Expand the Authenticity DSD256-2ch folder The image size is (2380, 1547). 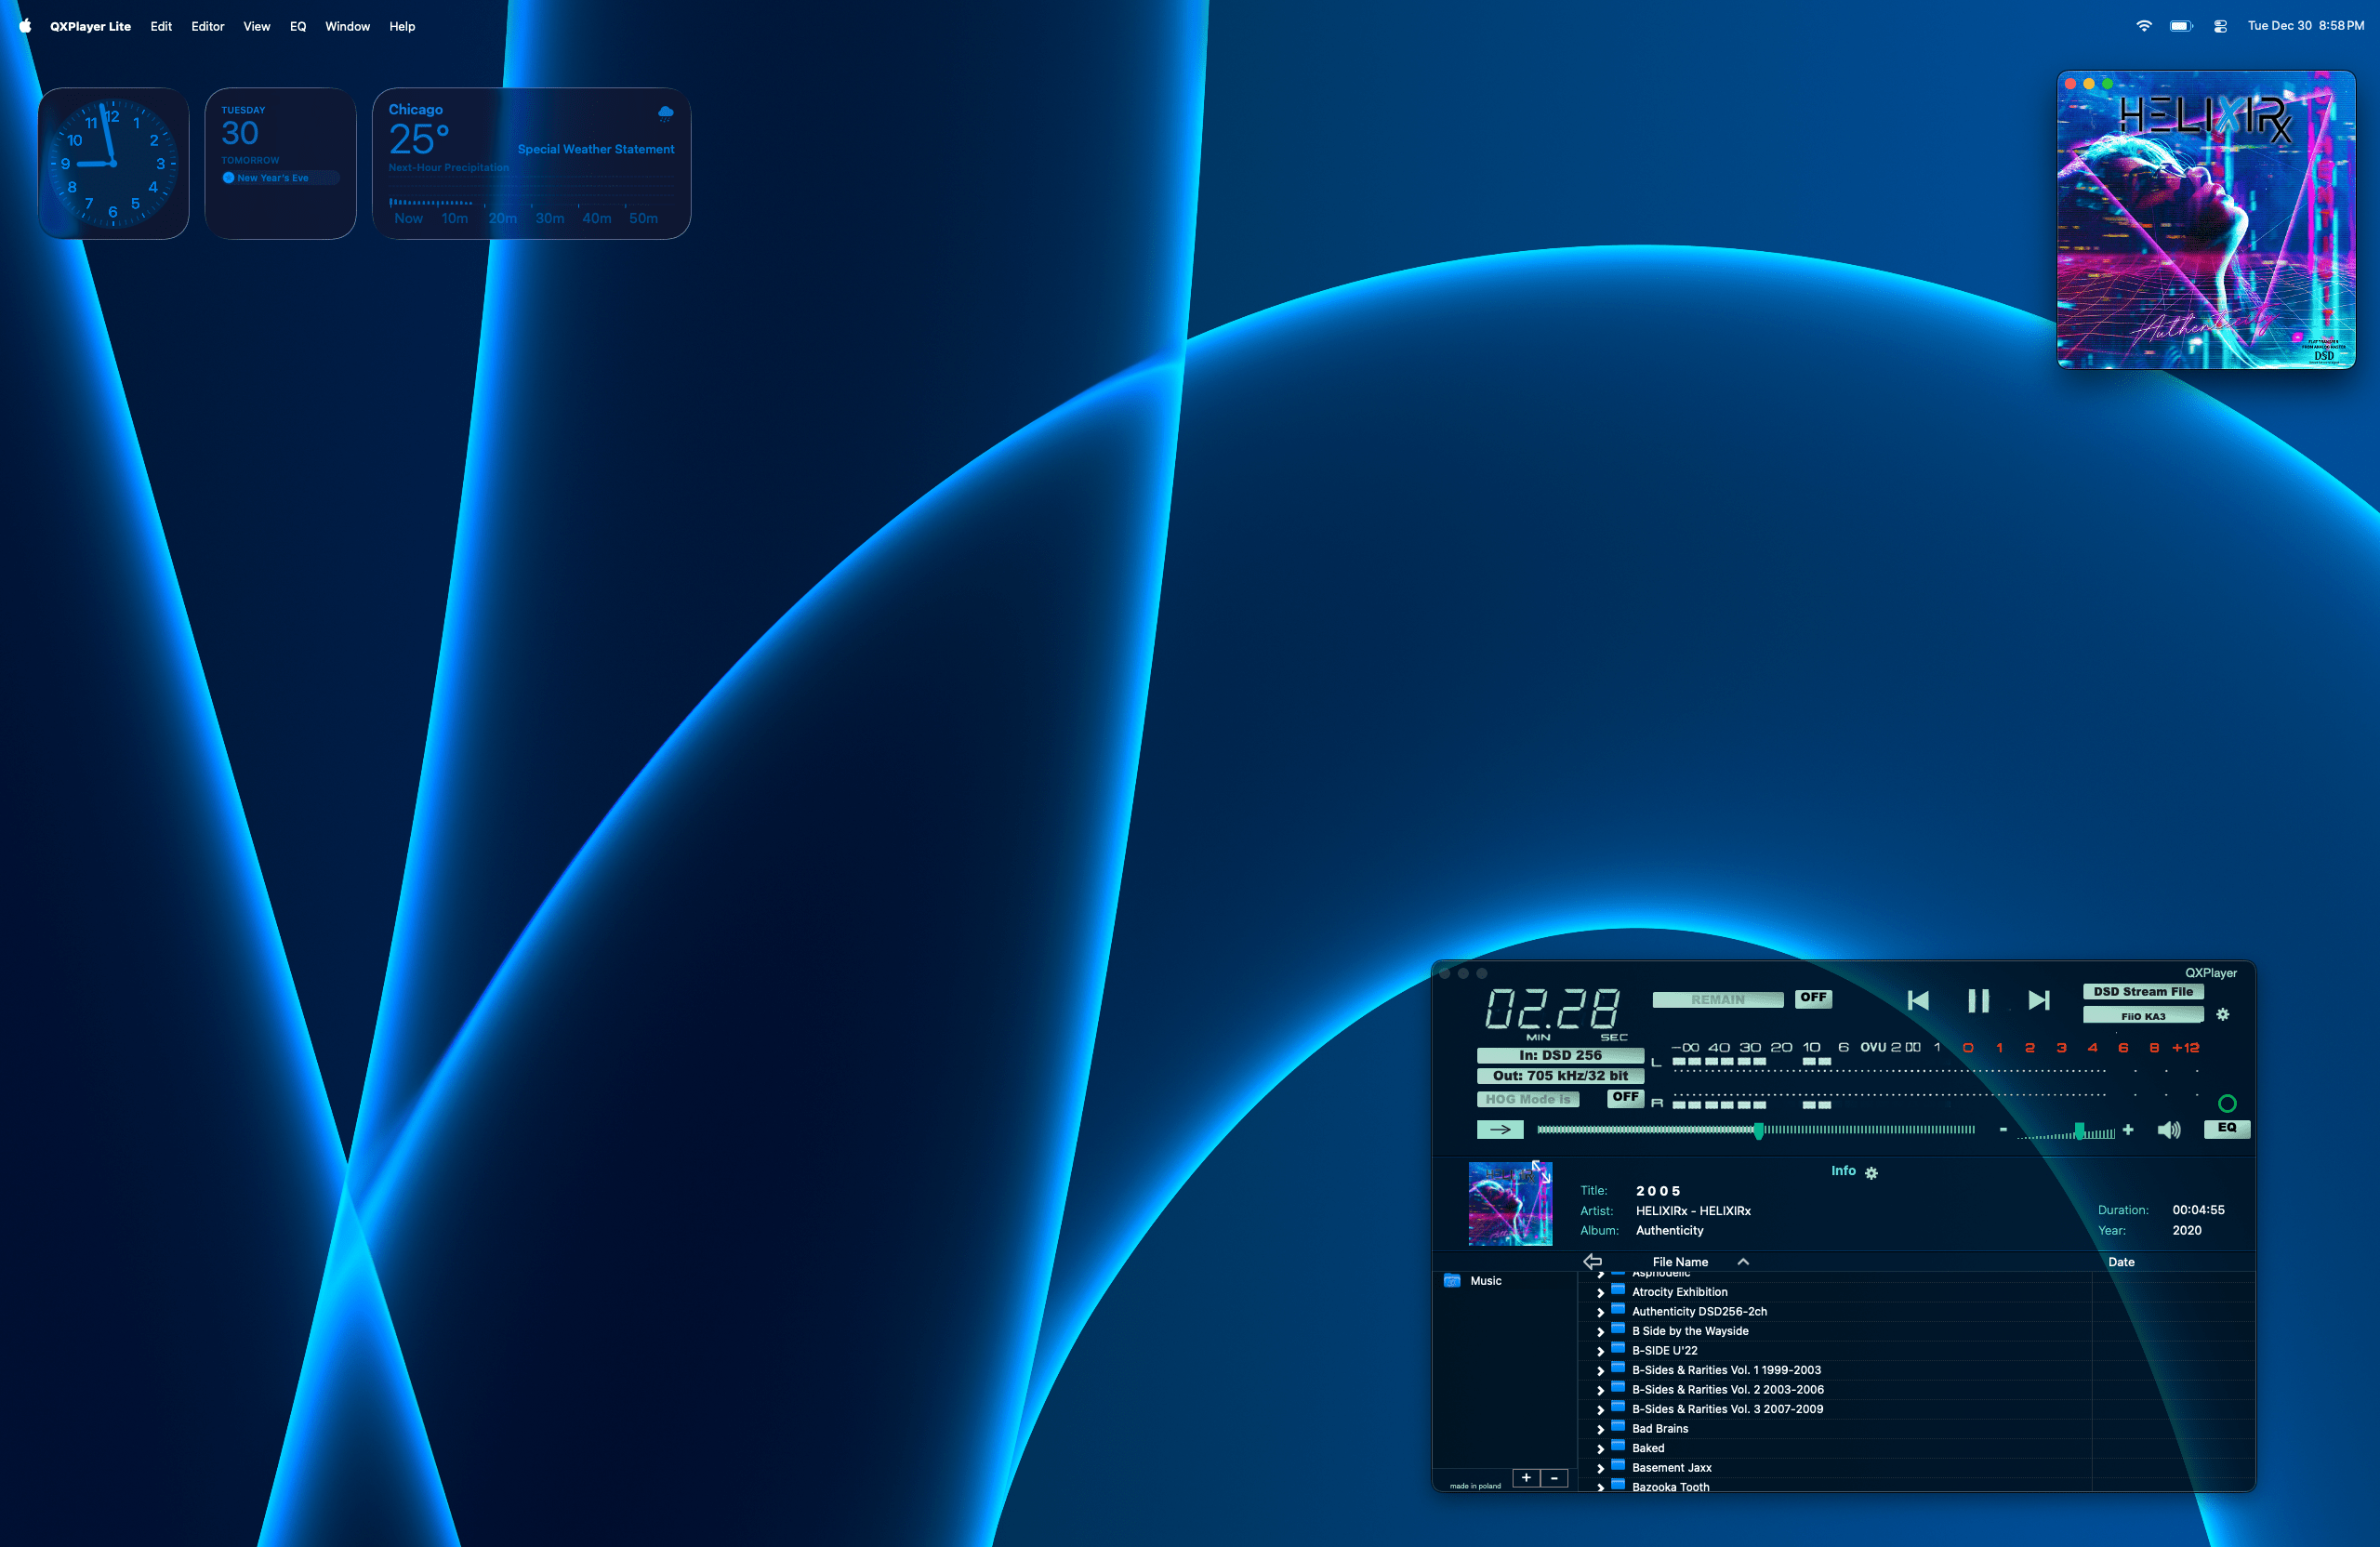click(x=1600, y=1312)
